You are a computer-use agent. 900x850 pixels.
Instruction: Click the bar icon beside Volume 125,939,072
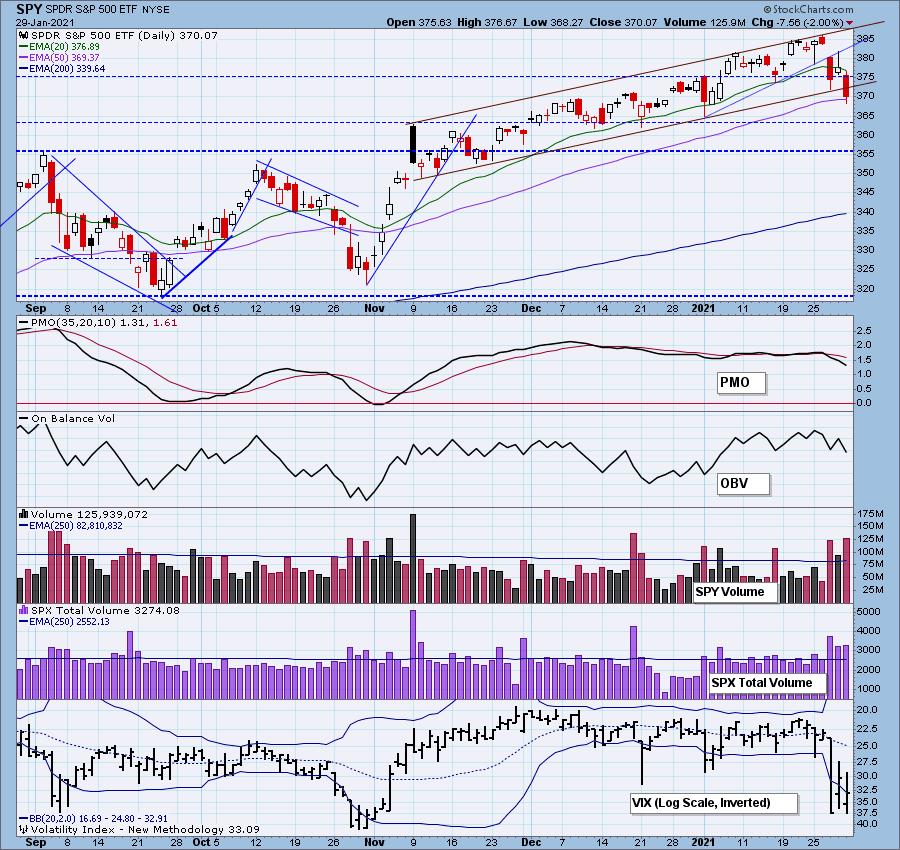click(x=24, y=514)
